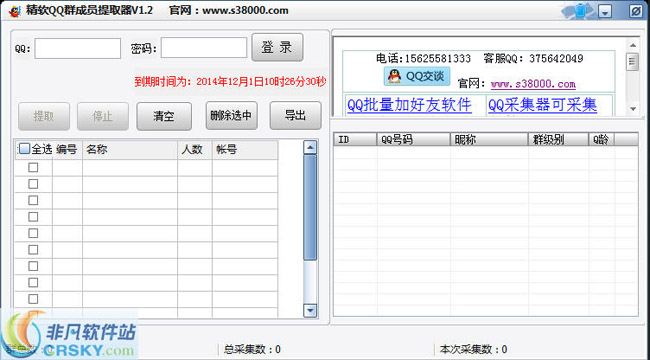Click the 客服QQ: 375642049 text

533,58
